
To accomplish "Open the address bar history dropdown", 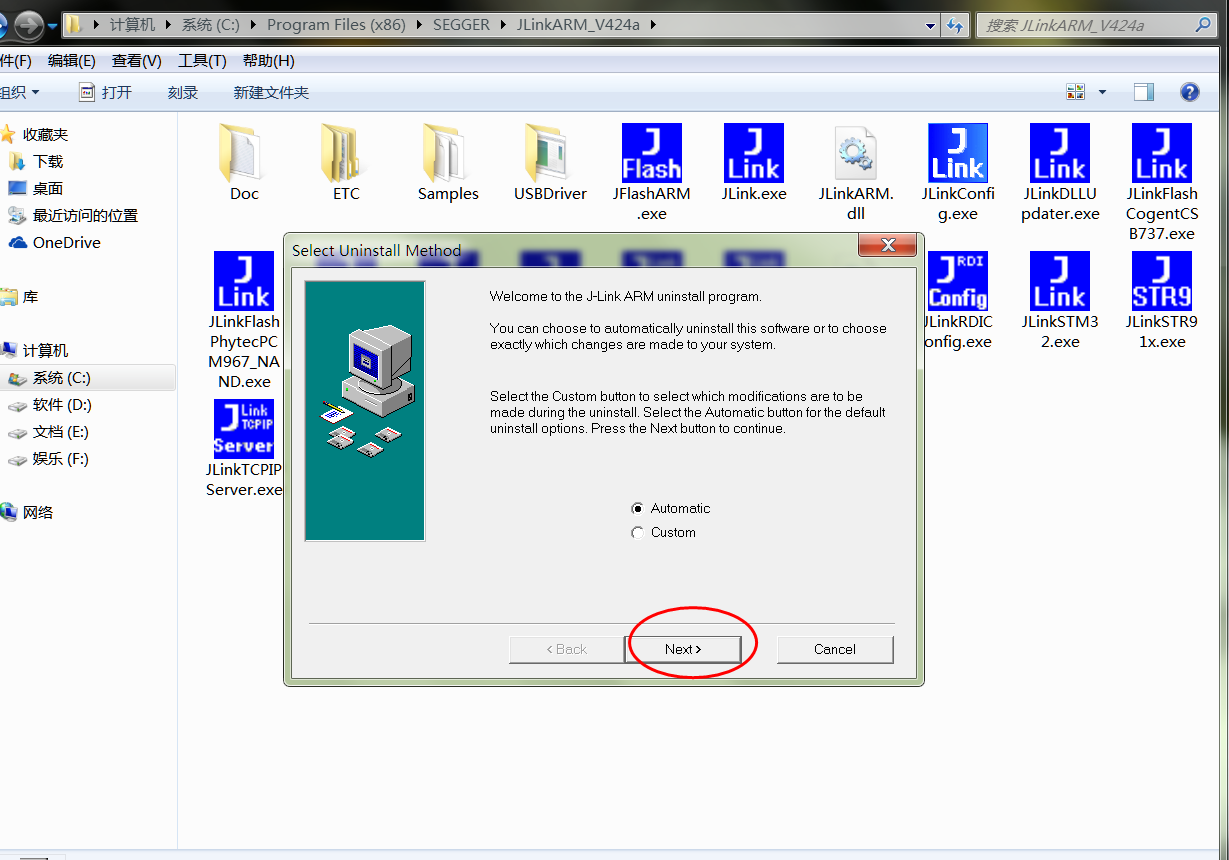I will pyautogui.click(x=929, y=25).
